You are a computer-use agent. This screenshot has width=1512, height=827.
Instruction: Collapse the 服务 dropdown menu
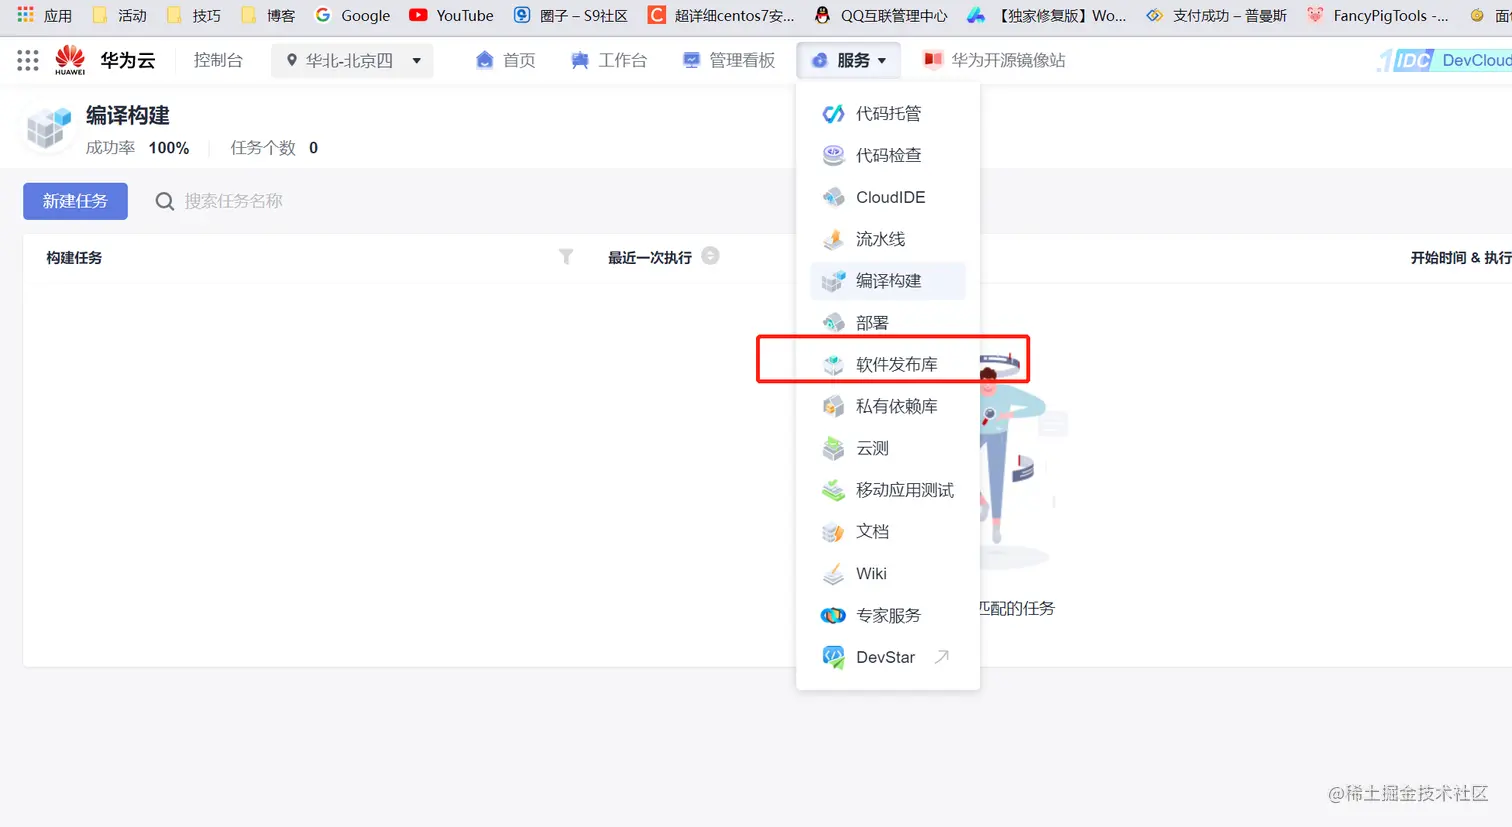(x=849, y=61)
